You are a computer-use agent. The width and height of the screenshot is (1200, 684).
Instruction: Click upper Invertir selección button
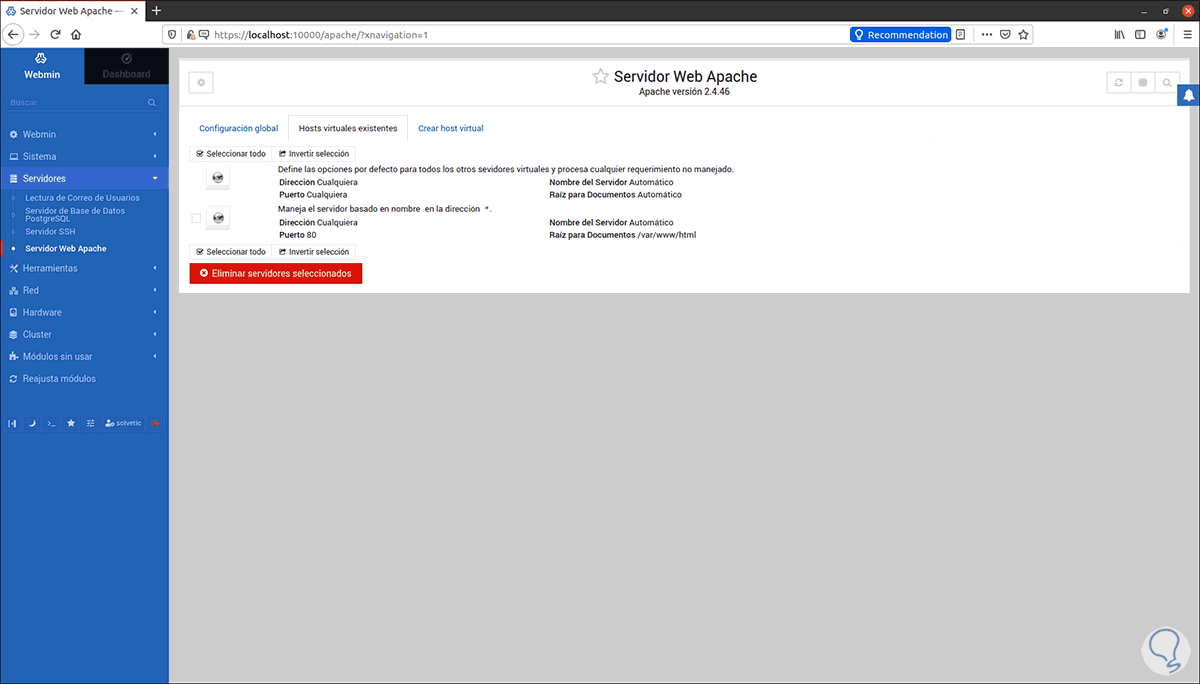point(314,154)
